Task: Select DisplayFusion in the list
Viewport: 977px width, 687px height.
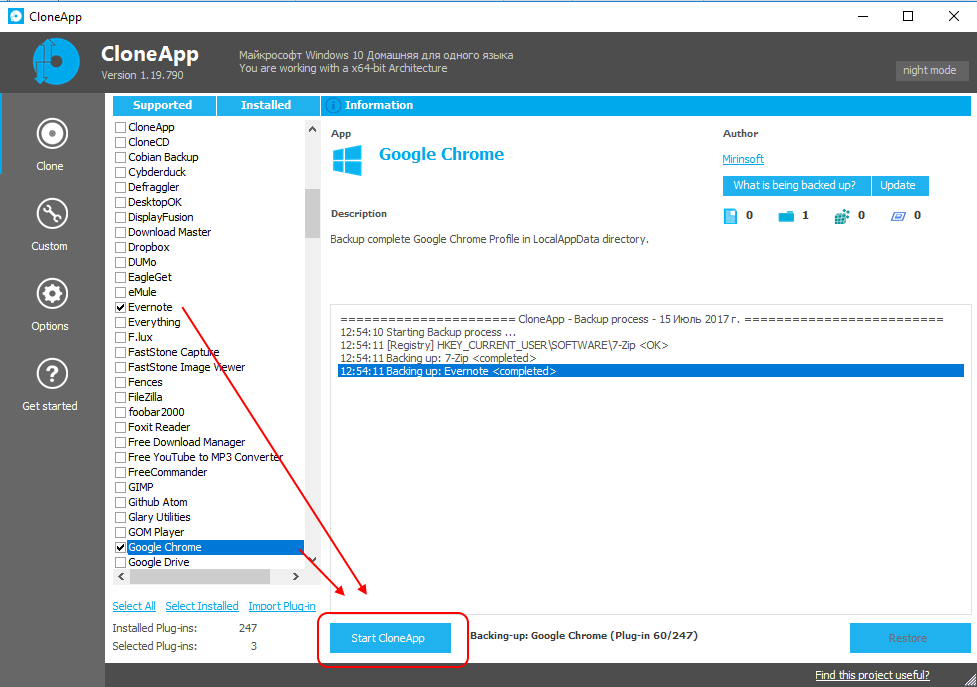Action: pos(161,217)
